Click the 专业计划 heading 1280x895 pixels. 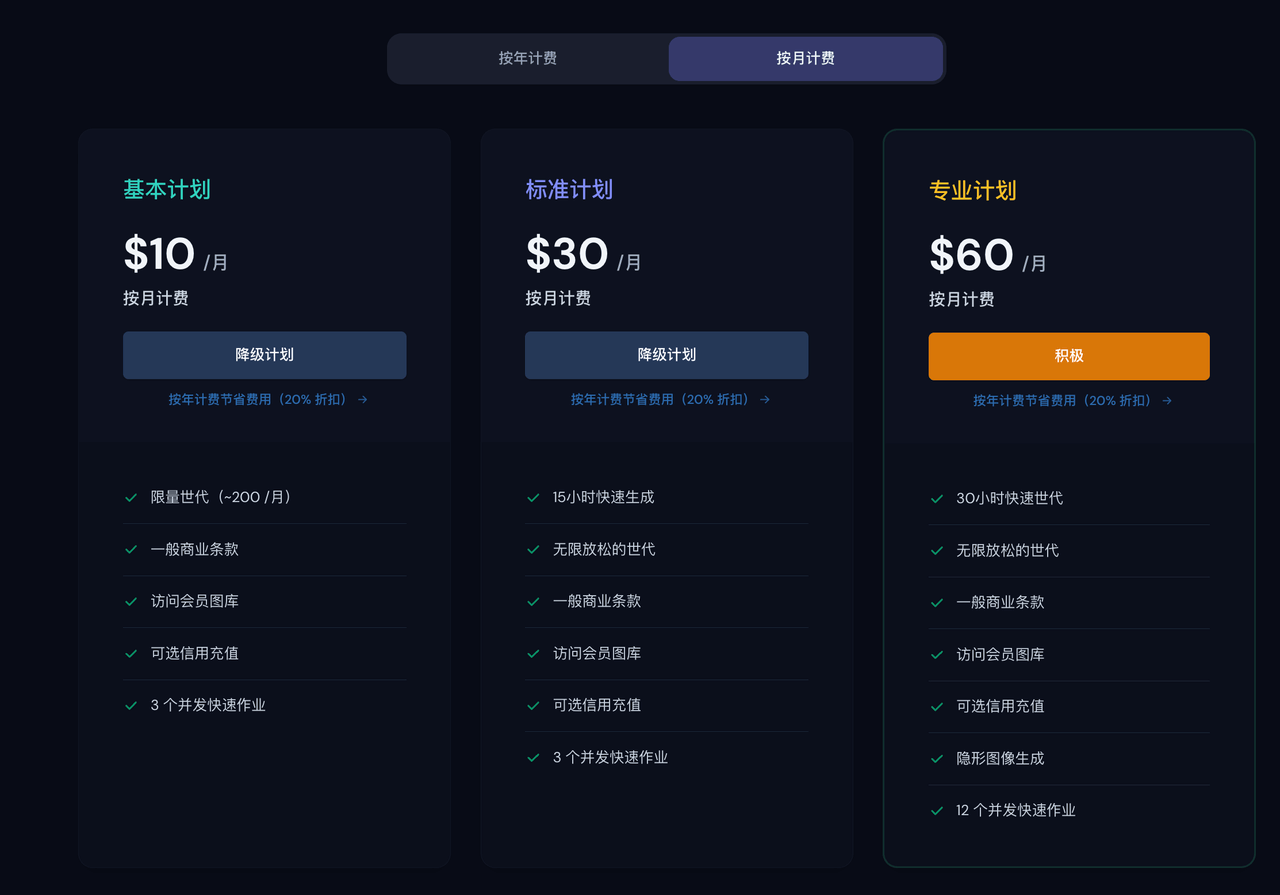click(971, 189)
